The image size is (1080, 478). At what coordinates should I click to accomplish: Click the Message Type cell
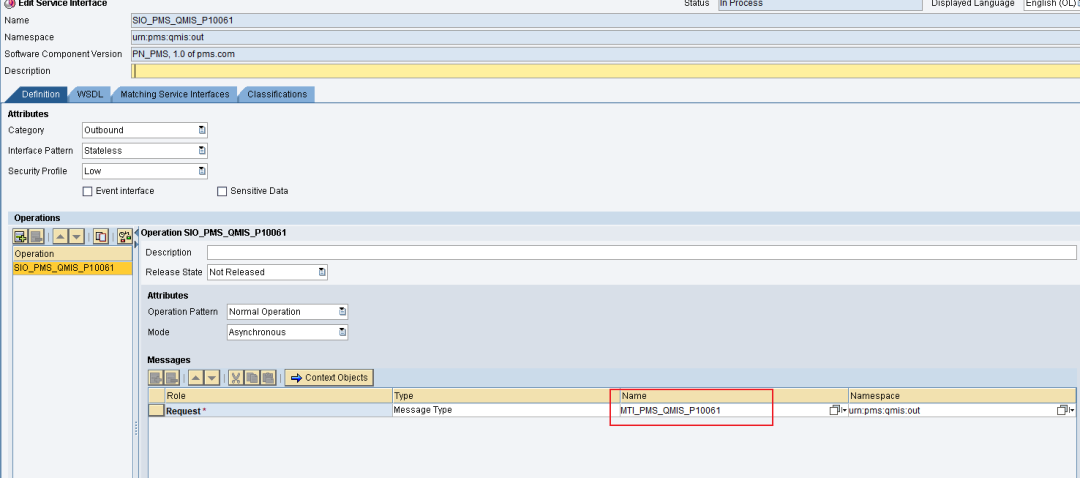pos(506,411)
